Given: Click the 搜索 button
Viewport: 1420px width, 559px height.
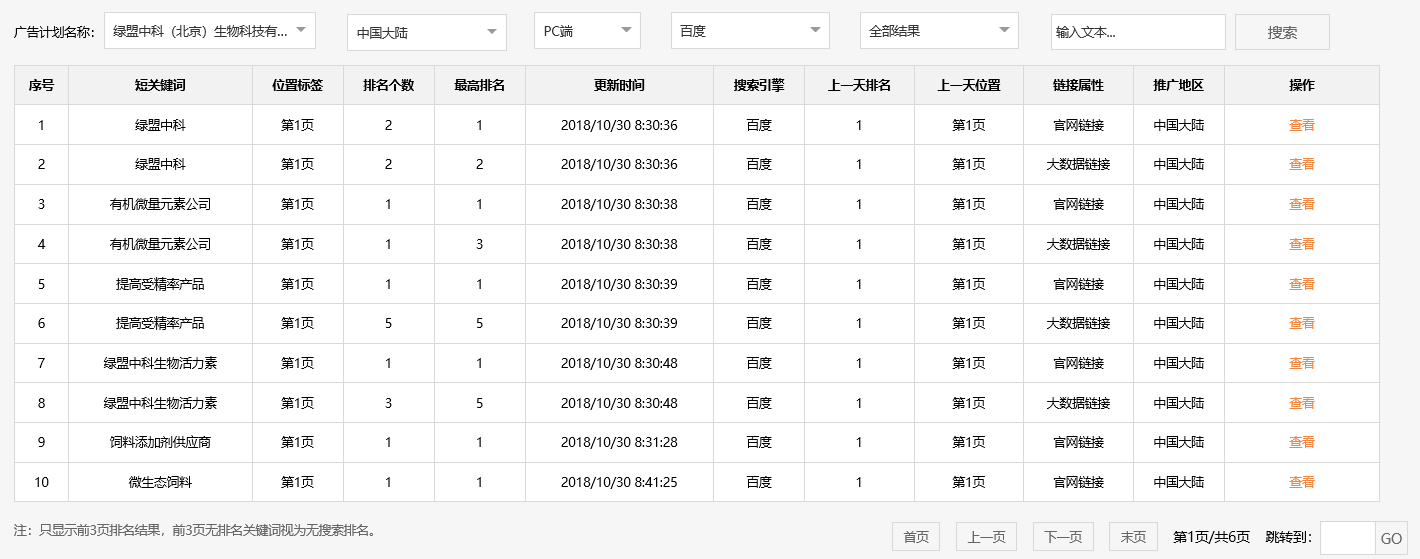Looking at the screenshot, I should [x=1282, y=32].
